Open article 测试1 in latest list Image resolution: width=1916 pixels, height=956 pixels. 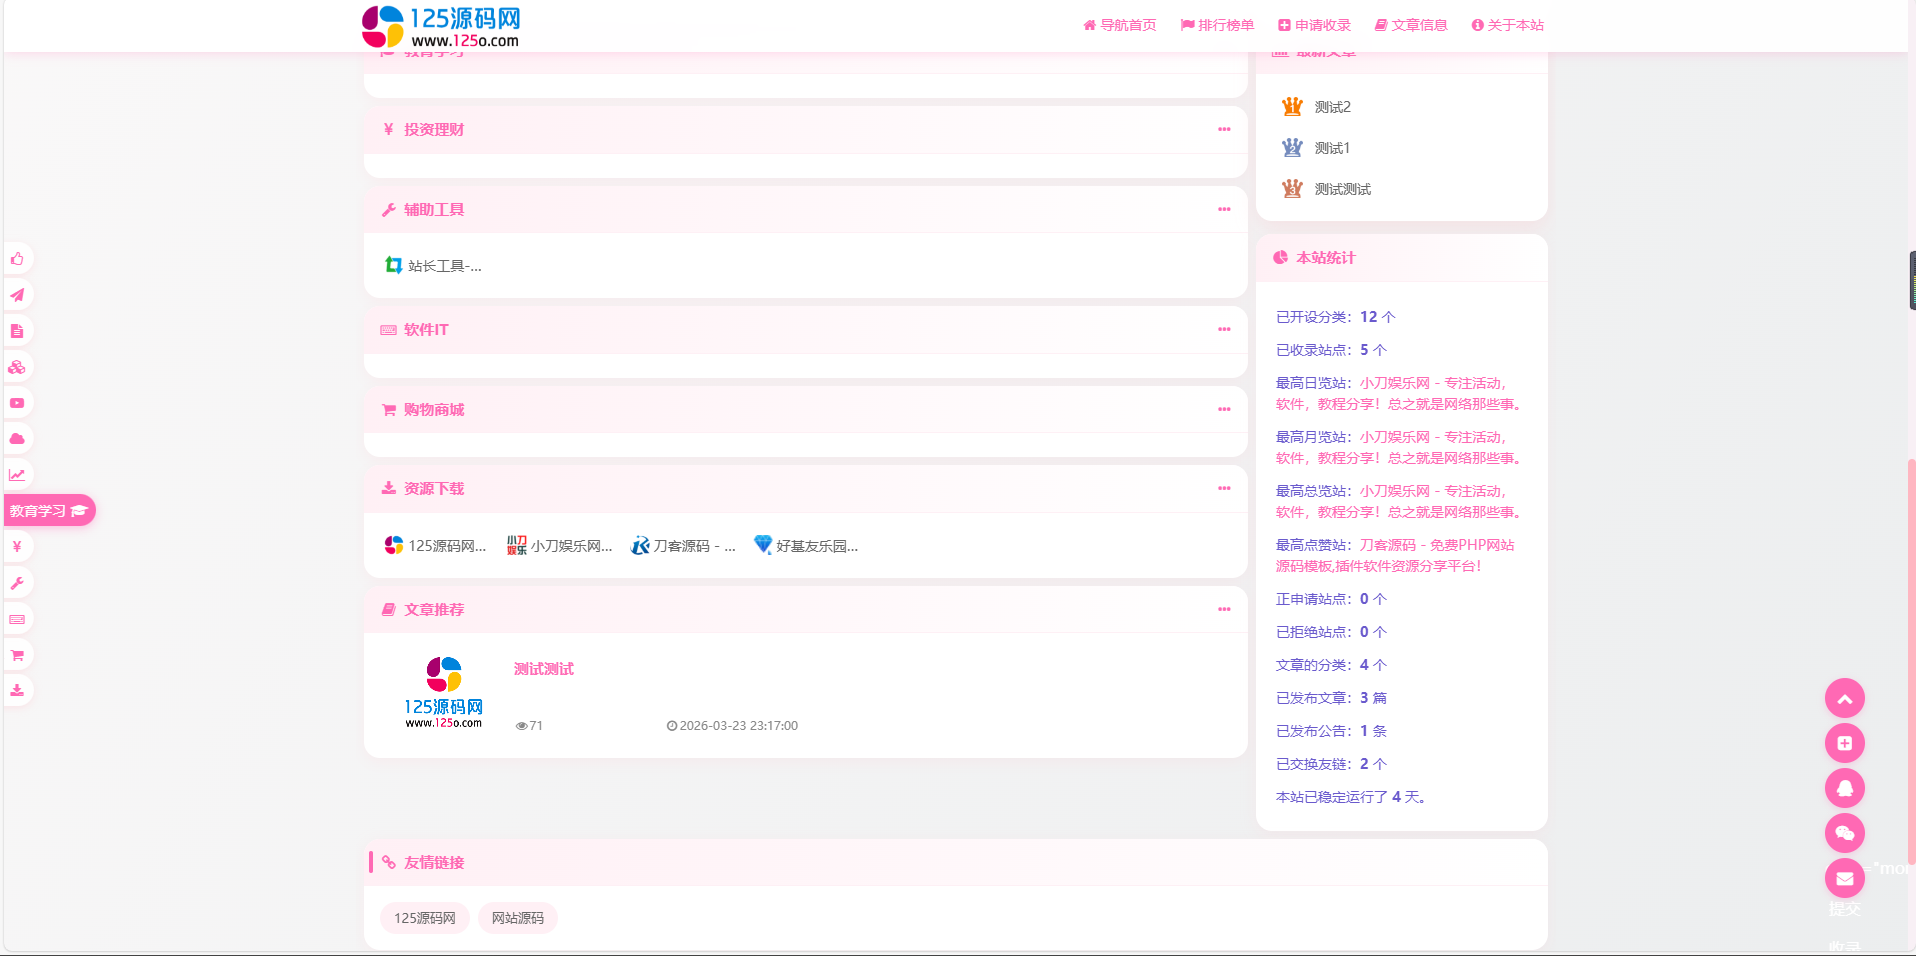tap(1333, 148)
